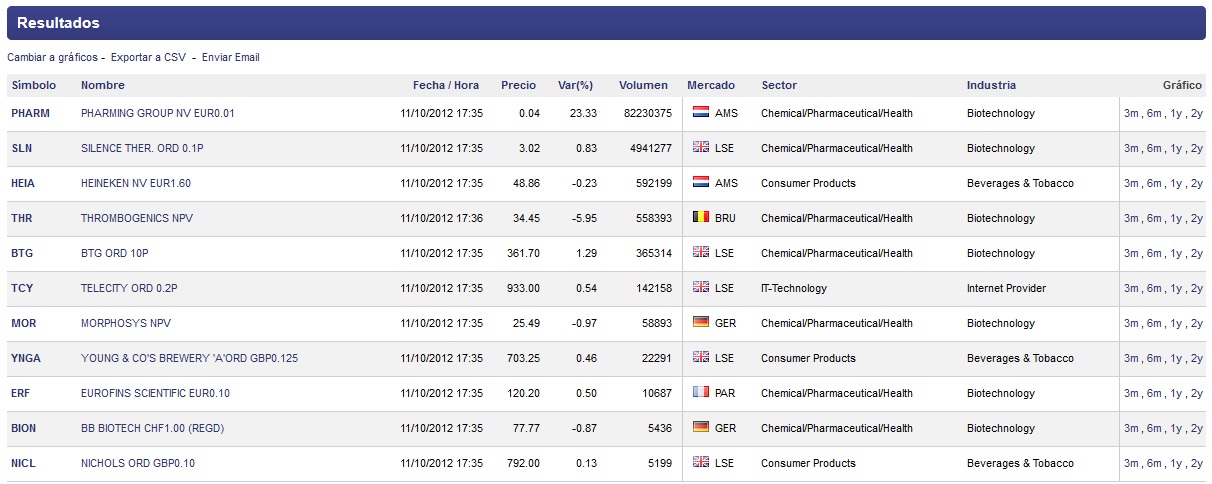
Task: Open the PHARM symbol link
Action: [30, 114]
